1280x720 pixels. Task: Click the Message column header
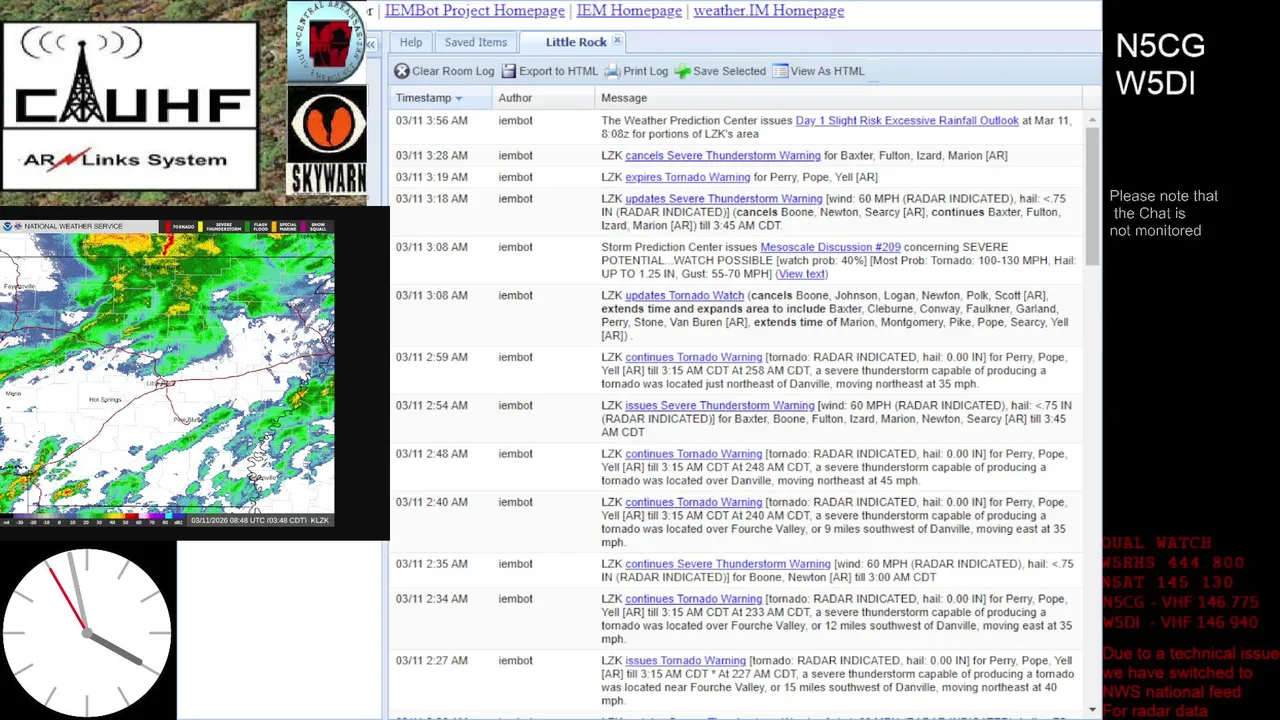tap(838, 98)
